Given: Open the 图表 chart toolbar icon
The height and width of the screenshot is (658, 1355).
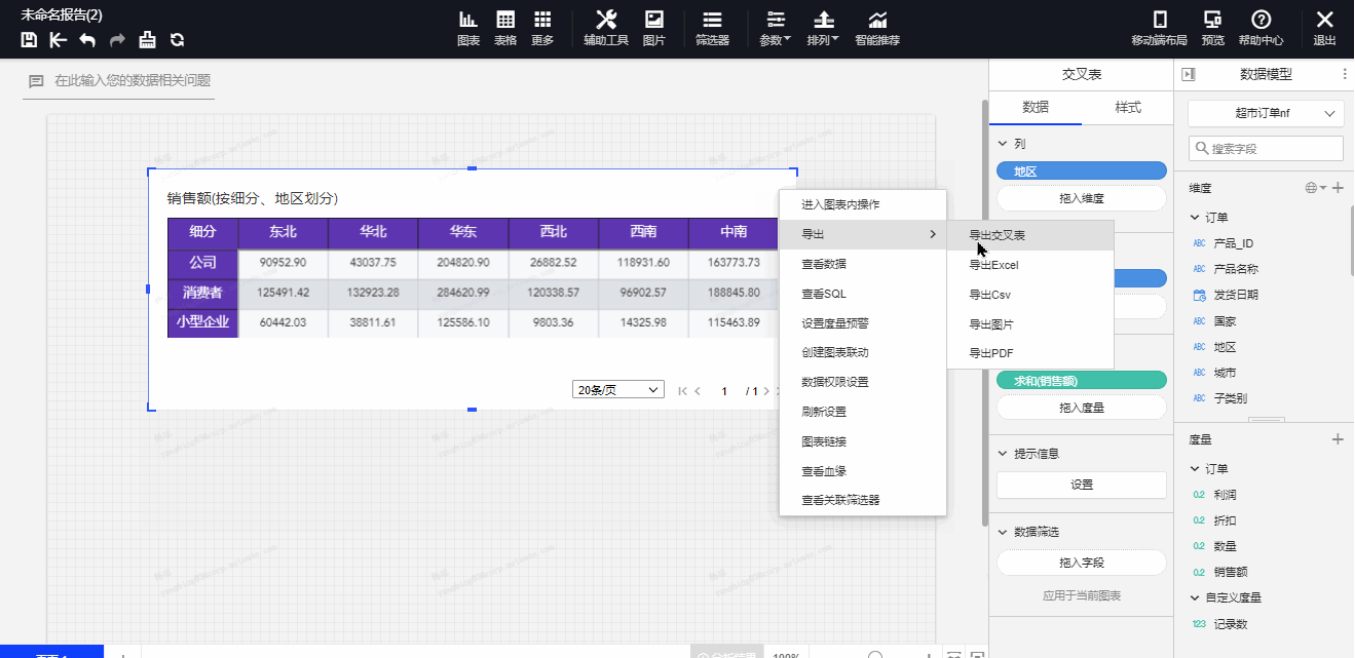Looking at the screenshot, I should click(468, 28).
